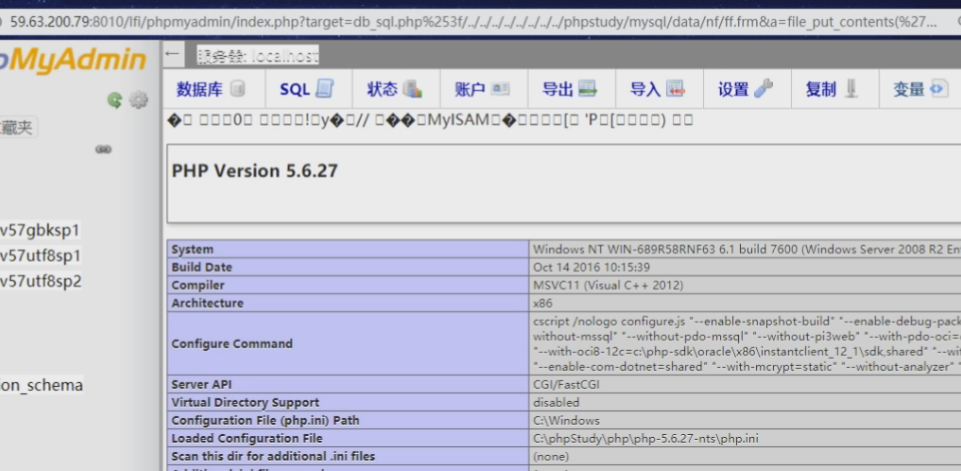Click the MSVC11 (Visual C++ 2012) value
Image resolution: width=961 pixels, height=471 pixels.
click(x=608, y=285)
